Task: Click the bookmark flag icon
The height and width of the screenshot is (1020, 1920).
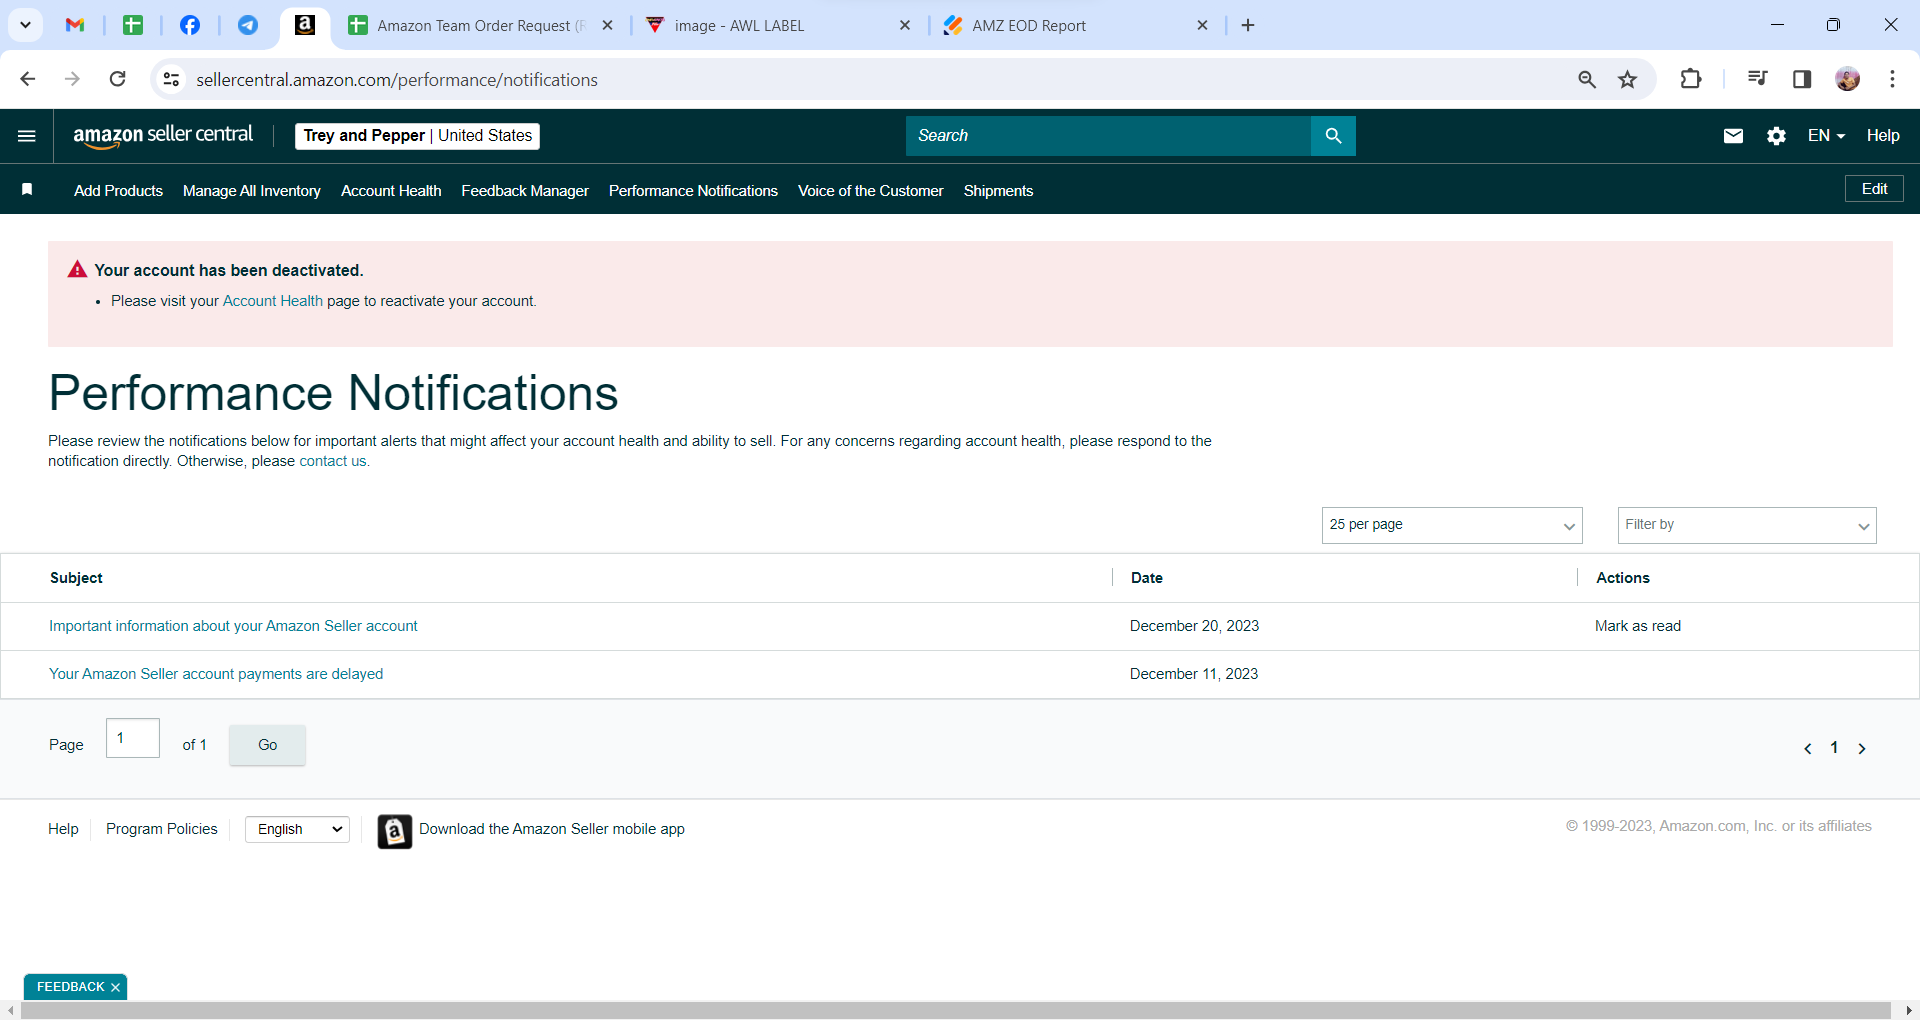Action: coord(27,190)
